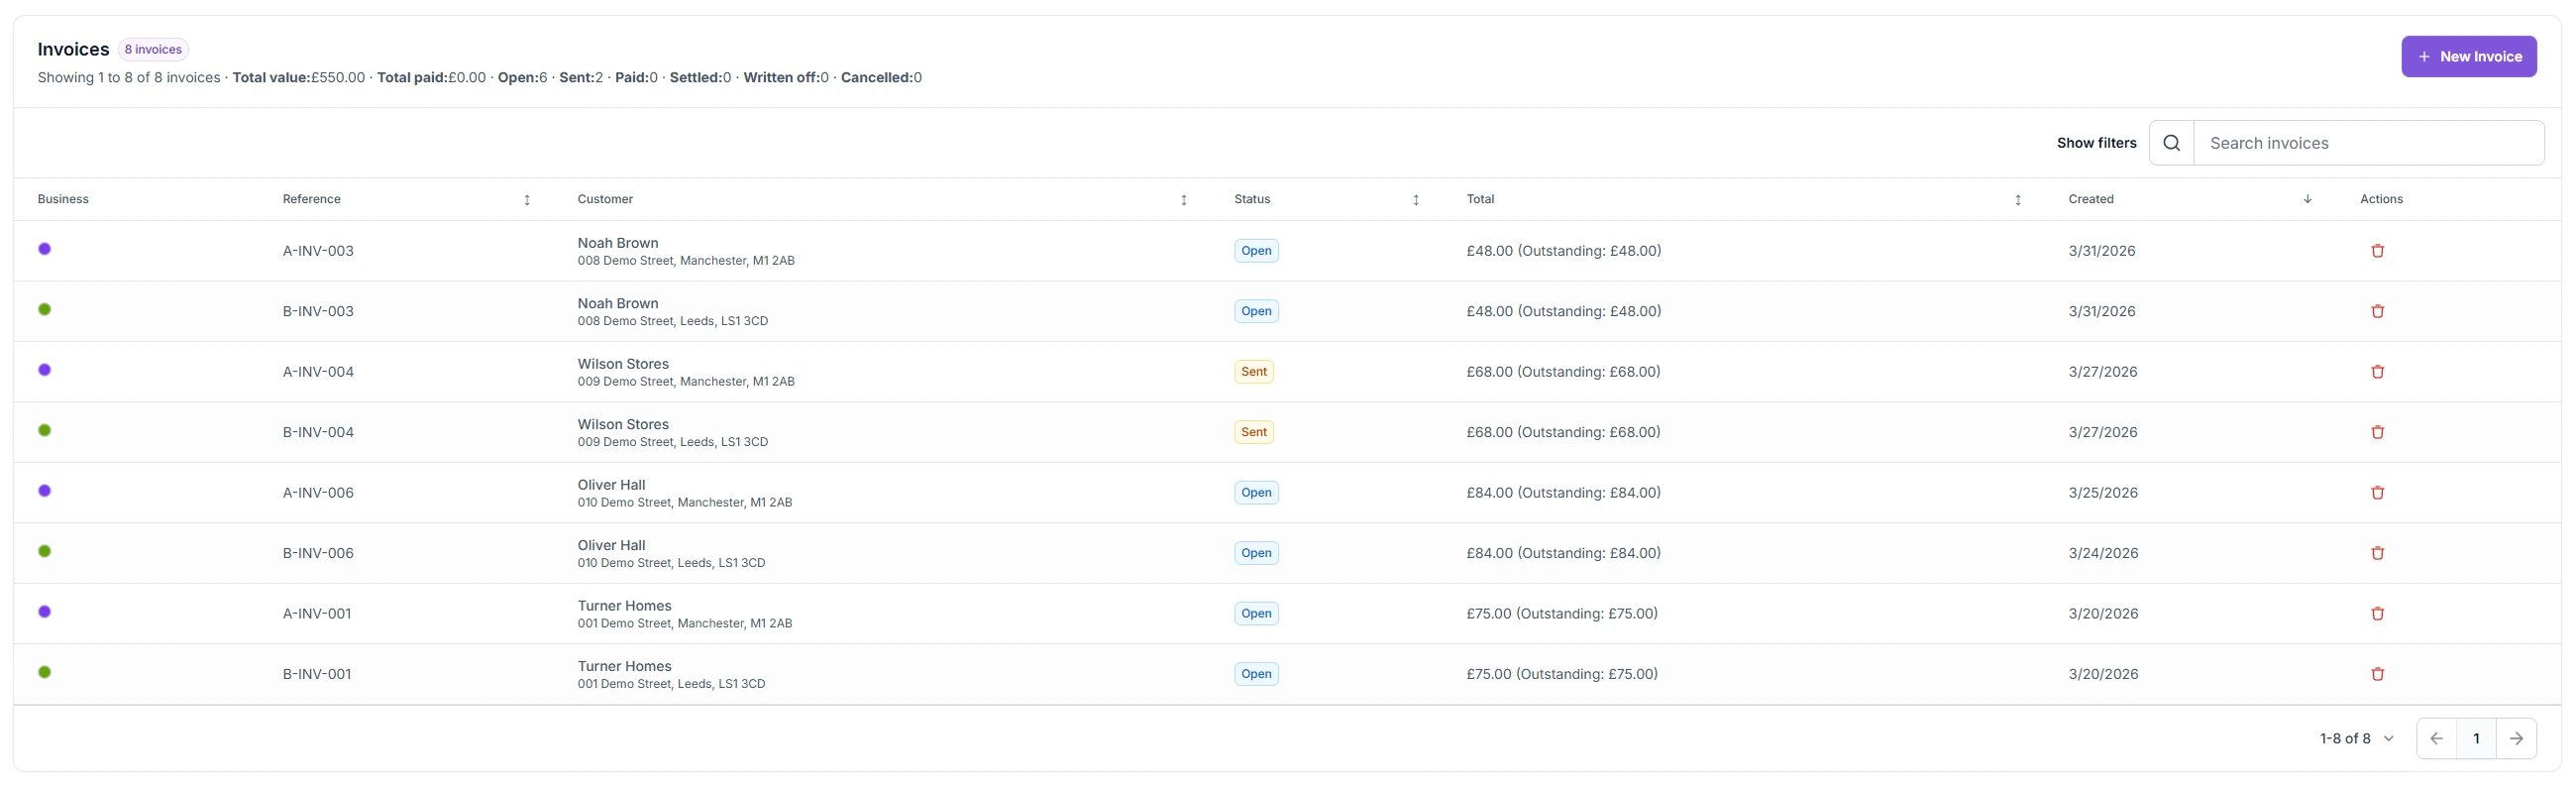Open the 1-8 of 8 page size dropdown
Viewport: 2576px width, 787px height.
(x=2356, y=739)
